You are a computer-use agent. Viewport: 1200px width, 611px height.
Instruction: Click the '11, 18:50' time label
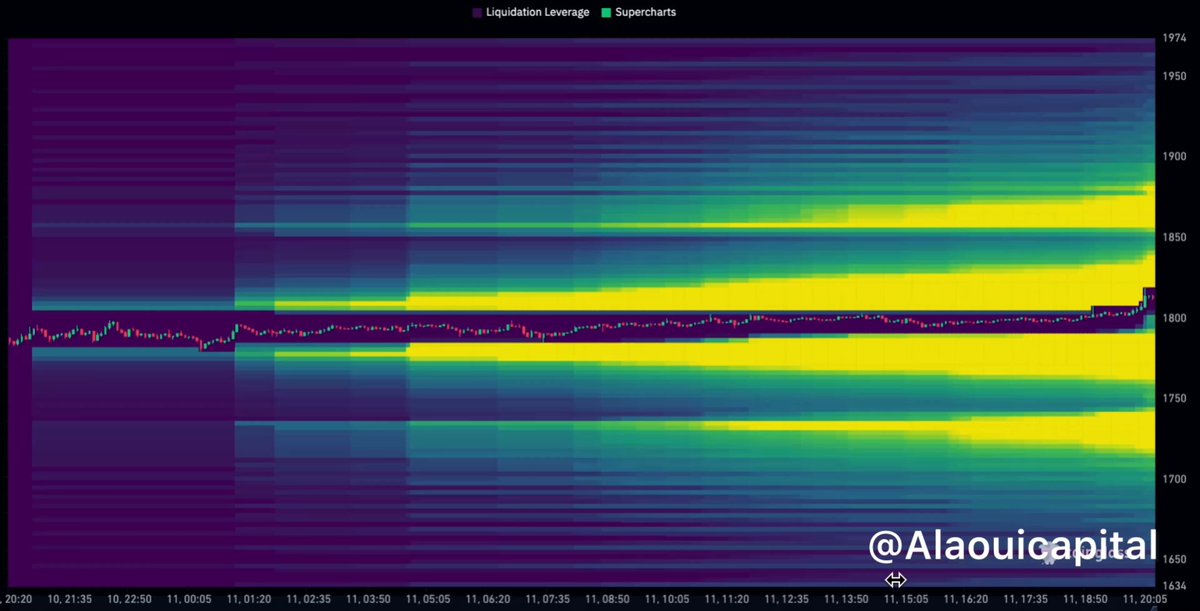click(x=1085, y=599)
